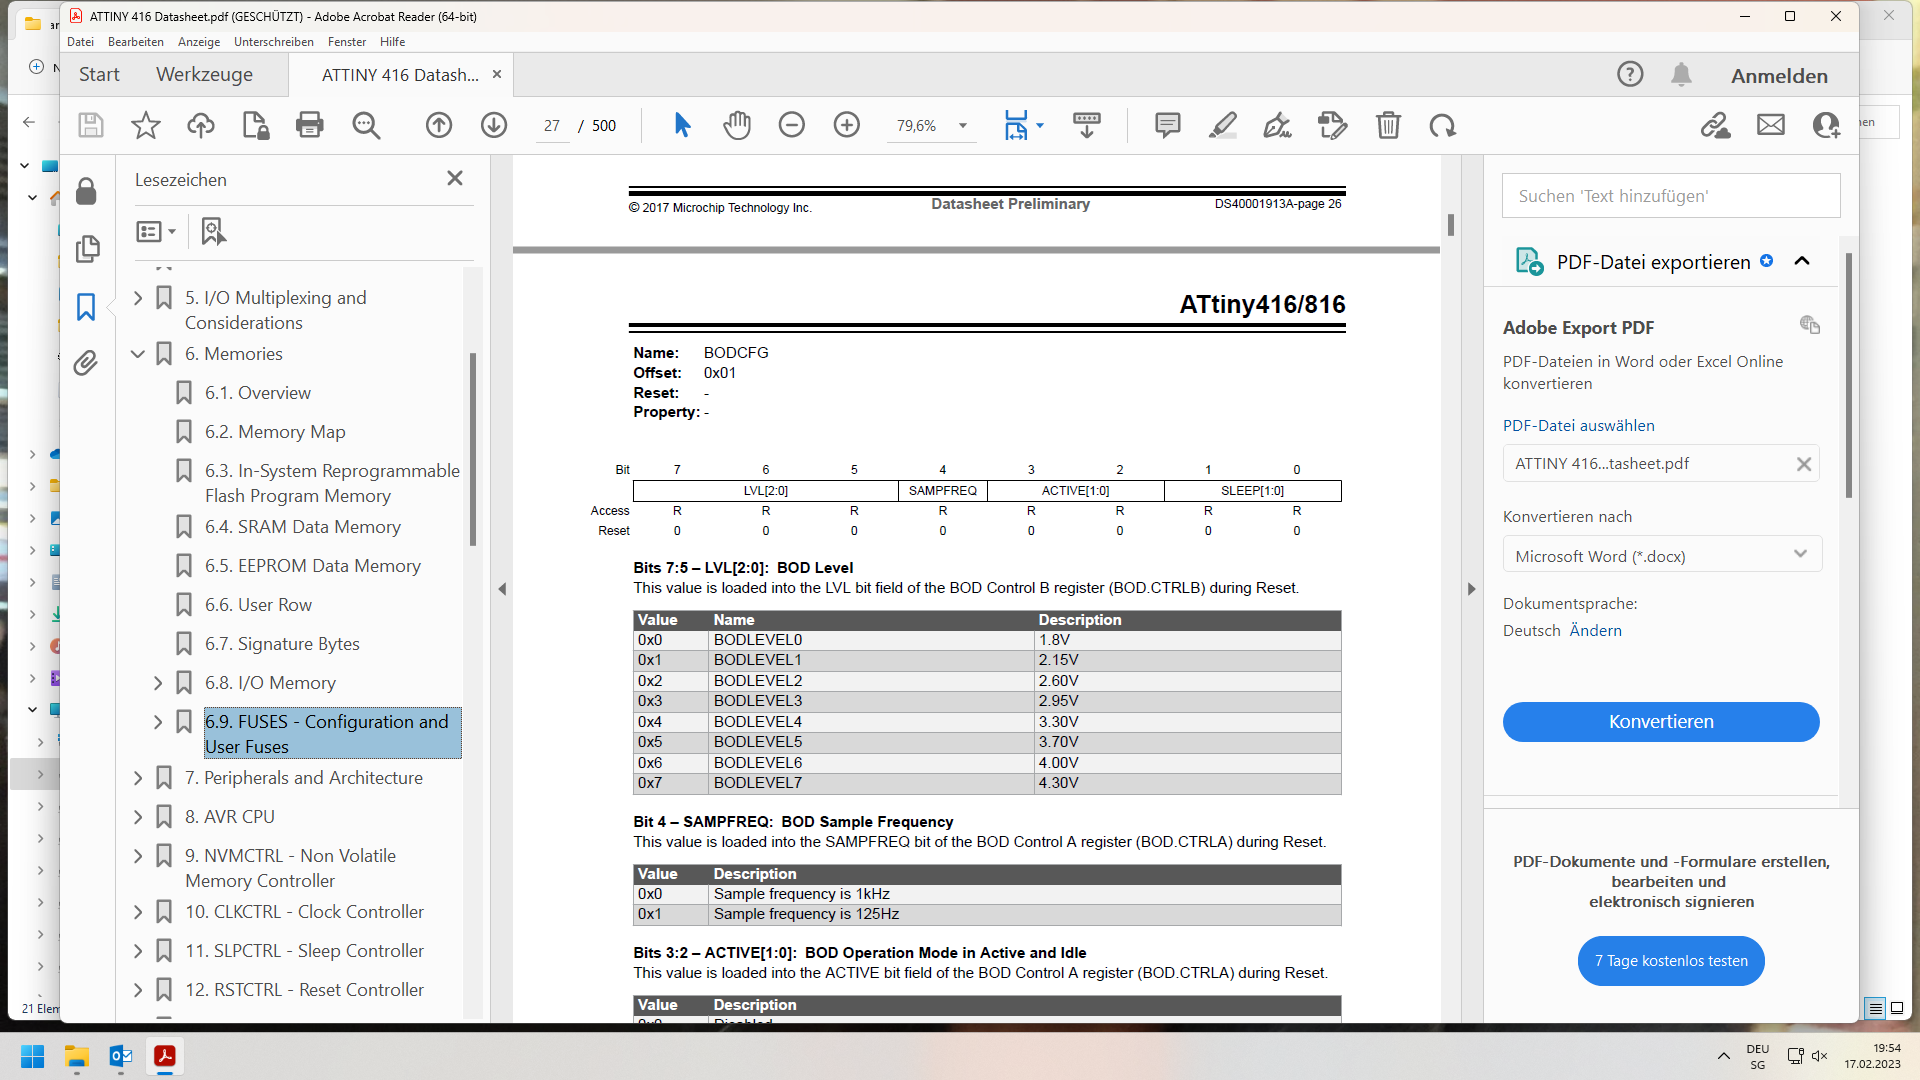Open the Anzeige menu
This screenshot has width=1920, height=1080.
[199, 42]
